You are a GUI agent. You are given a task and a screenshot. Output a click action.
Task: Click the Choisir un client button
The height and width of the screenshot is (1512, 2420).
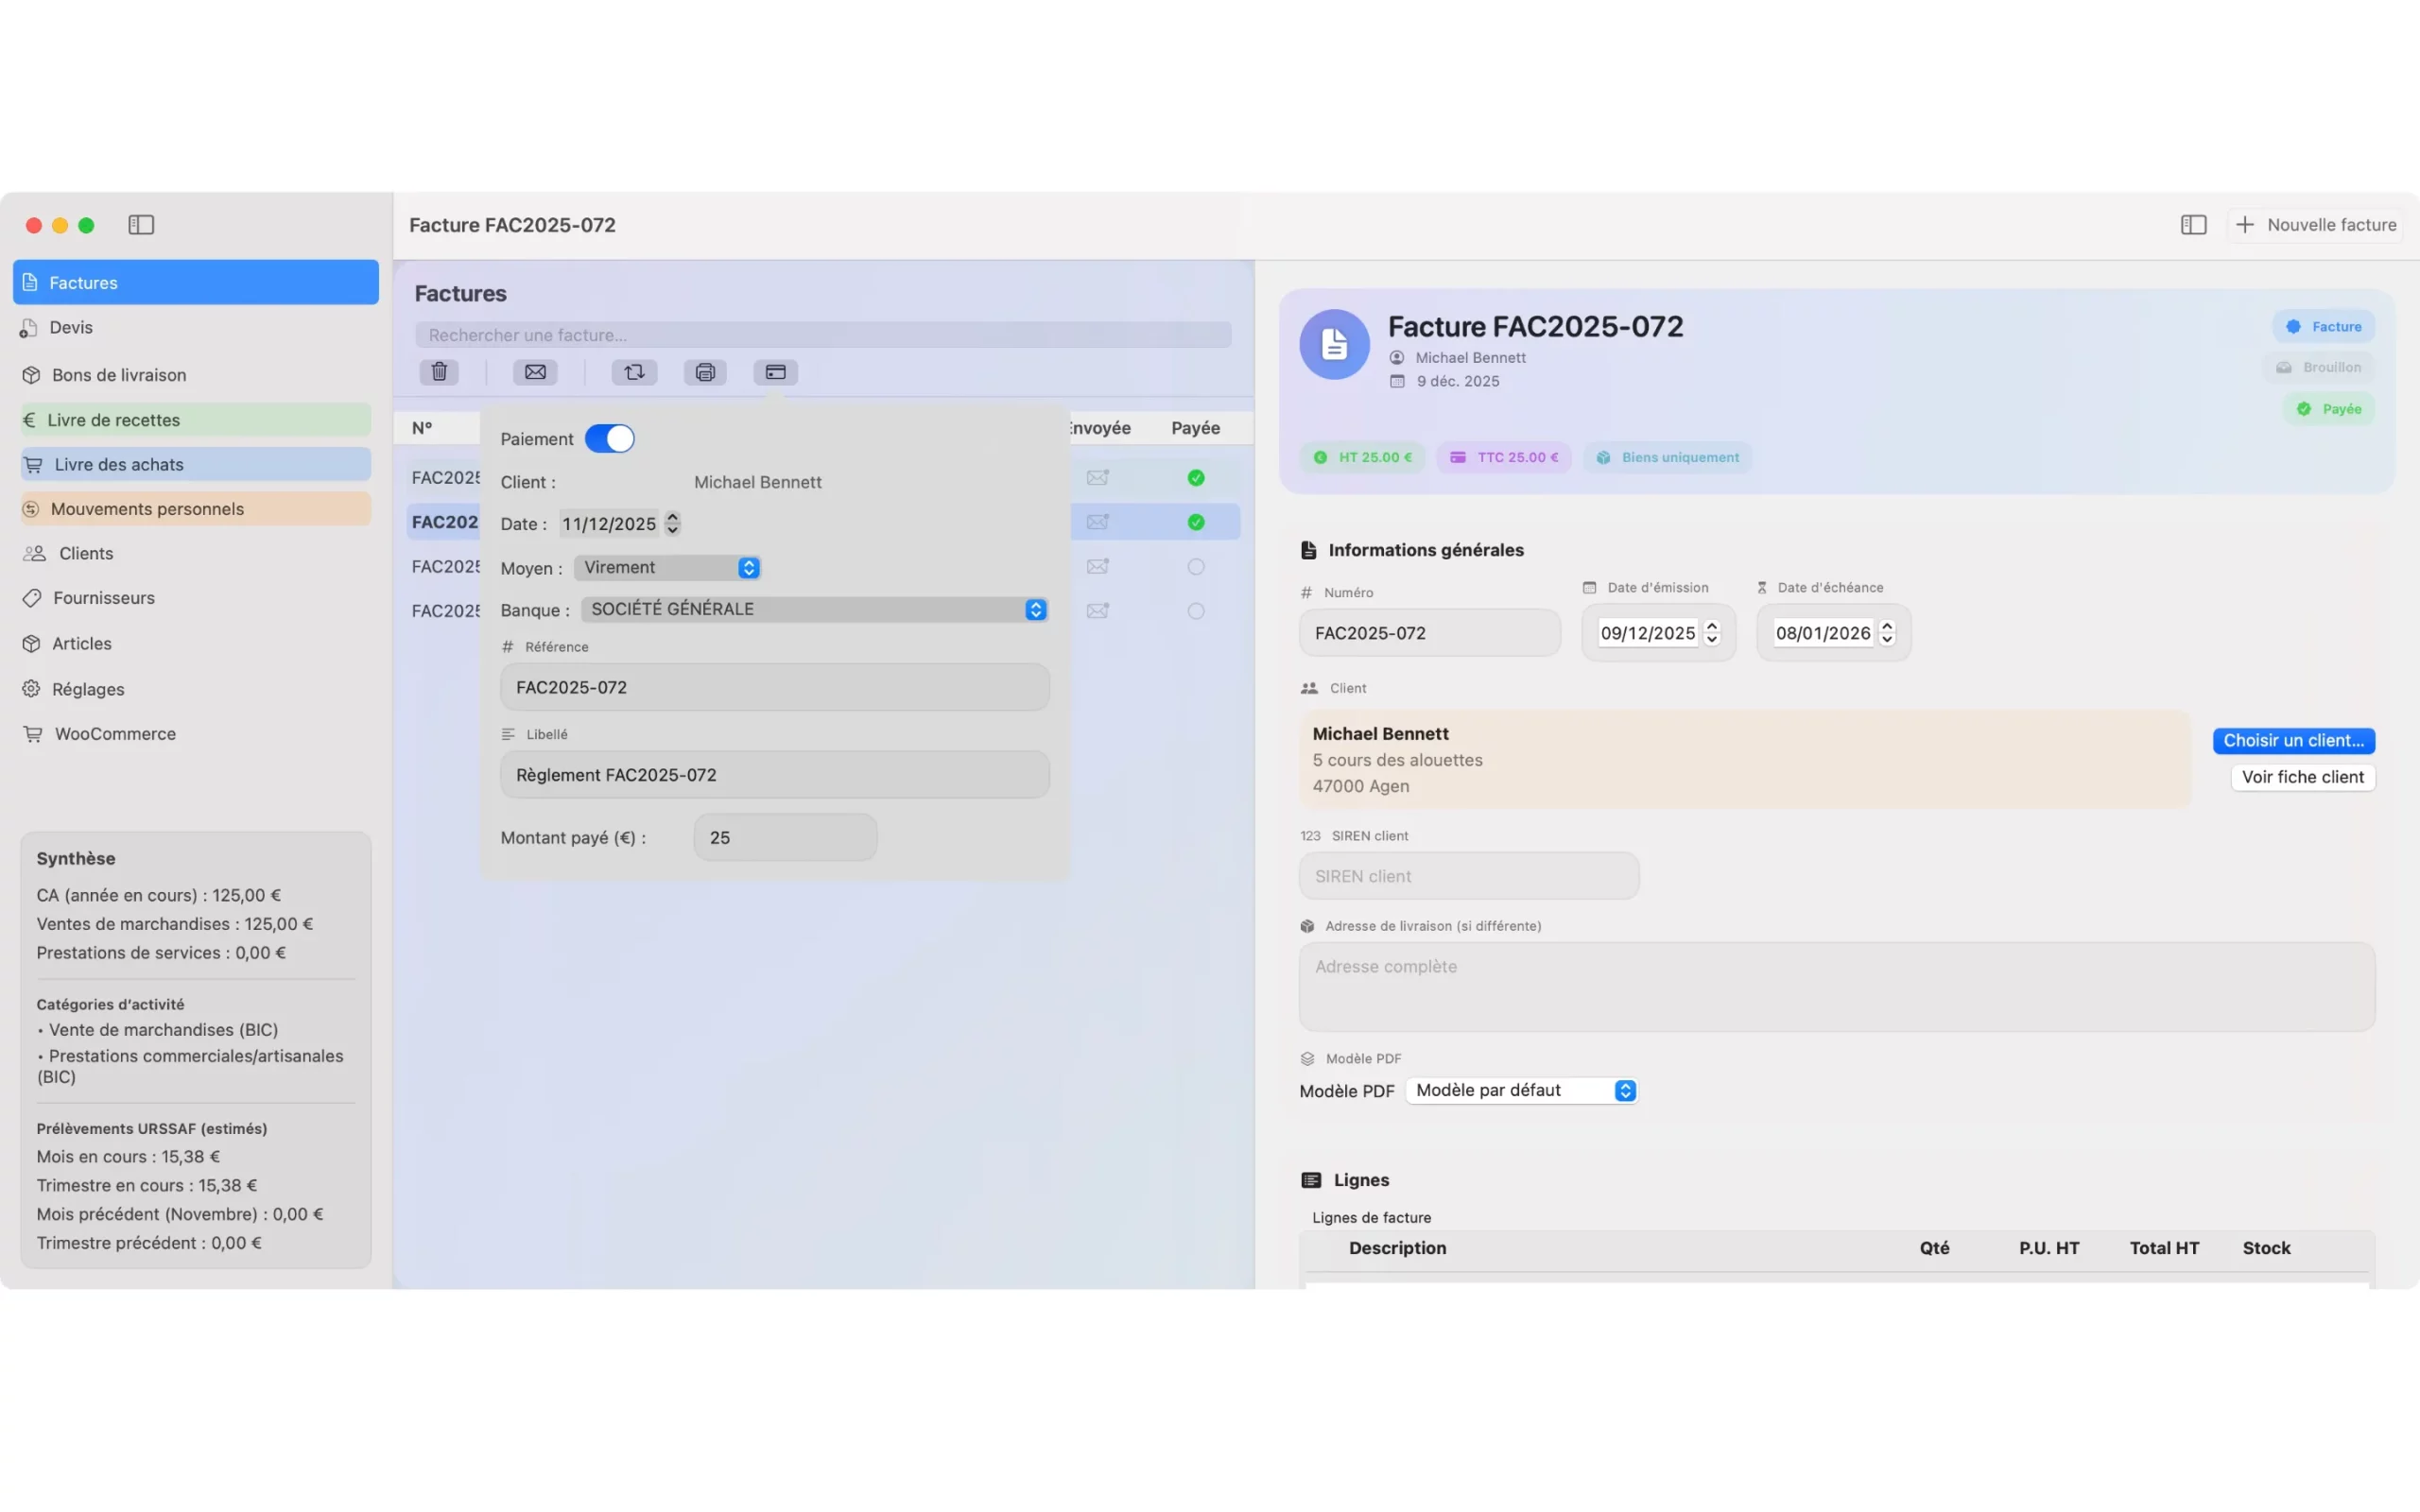(2293, 741)
